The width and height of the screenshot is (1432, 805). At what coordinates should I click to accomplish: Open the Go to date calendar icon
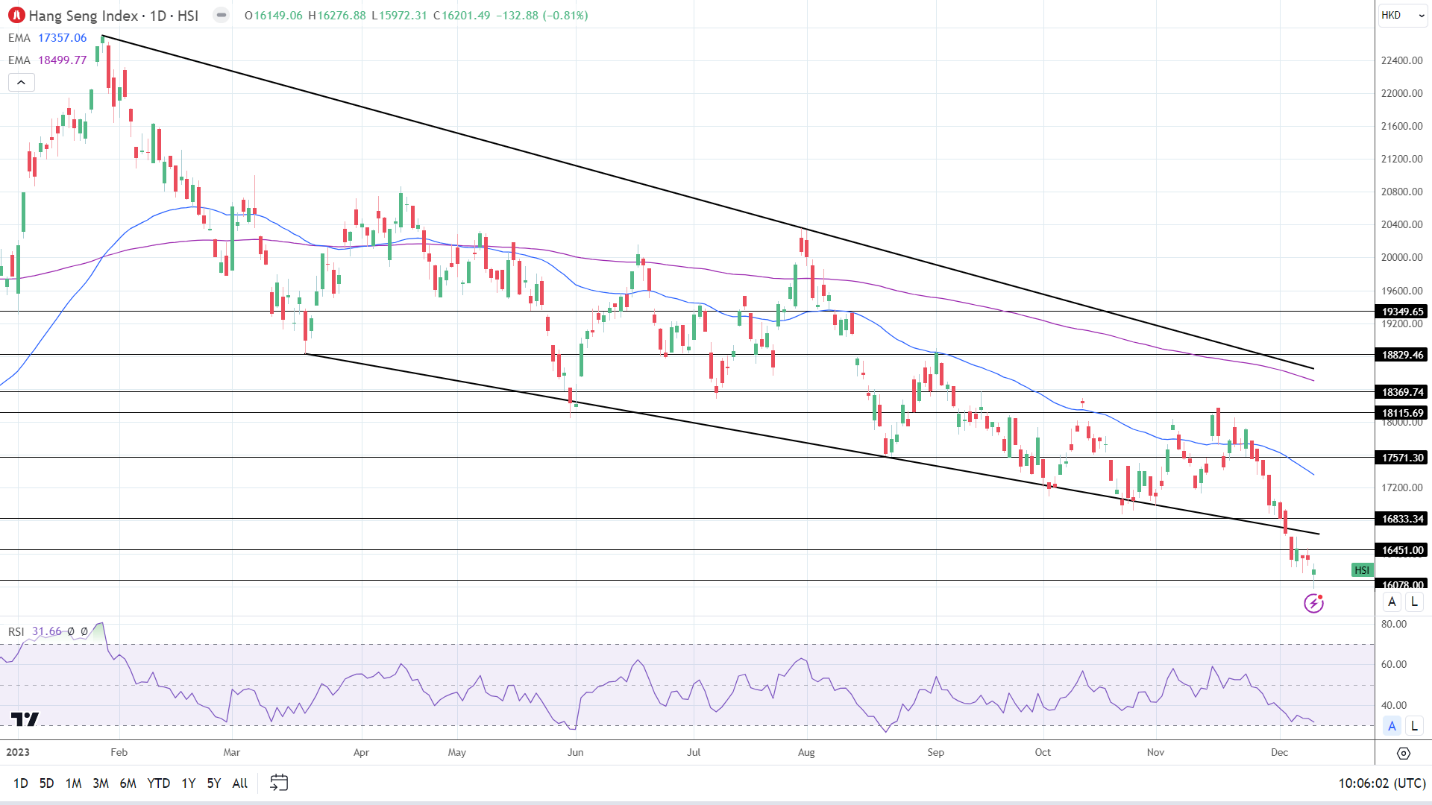point(279,783)
